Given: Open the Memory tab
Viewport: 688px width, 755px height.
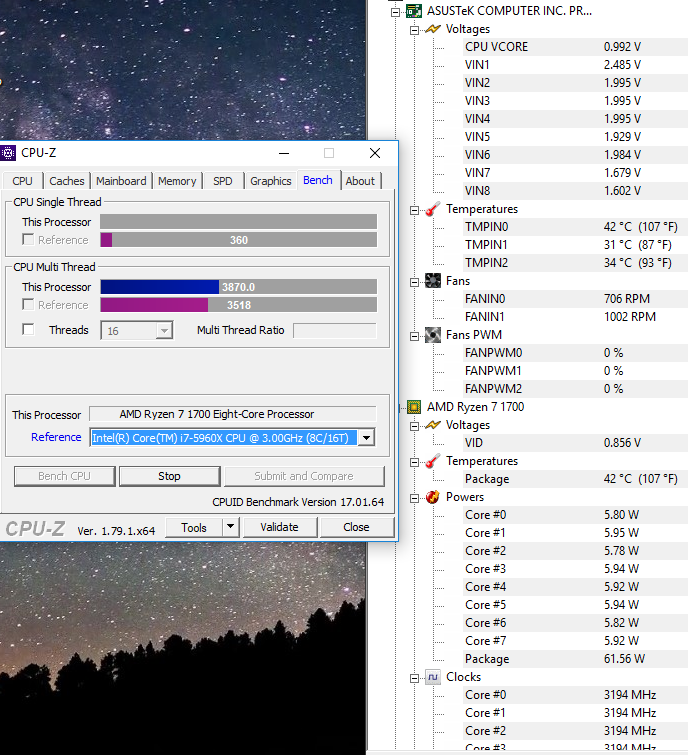Looking at the screenshot, I should tap(177, 181).
